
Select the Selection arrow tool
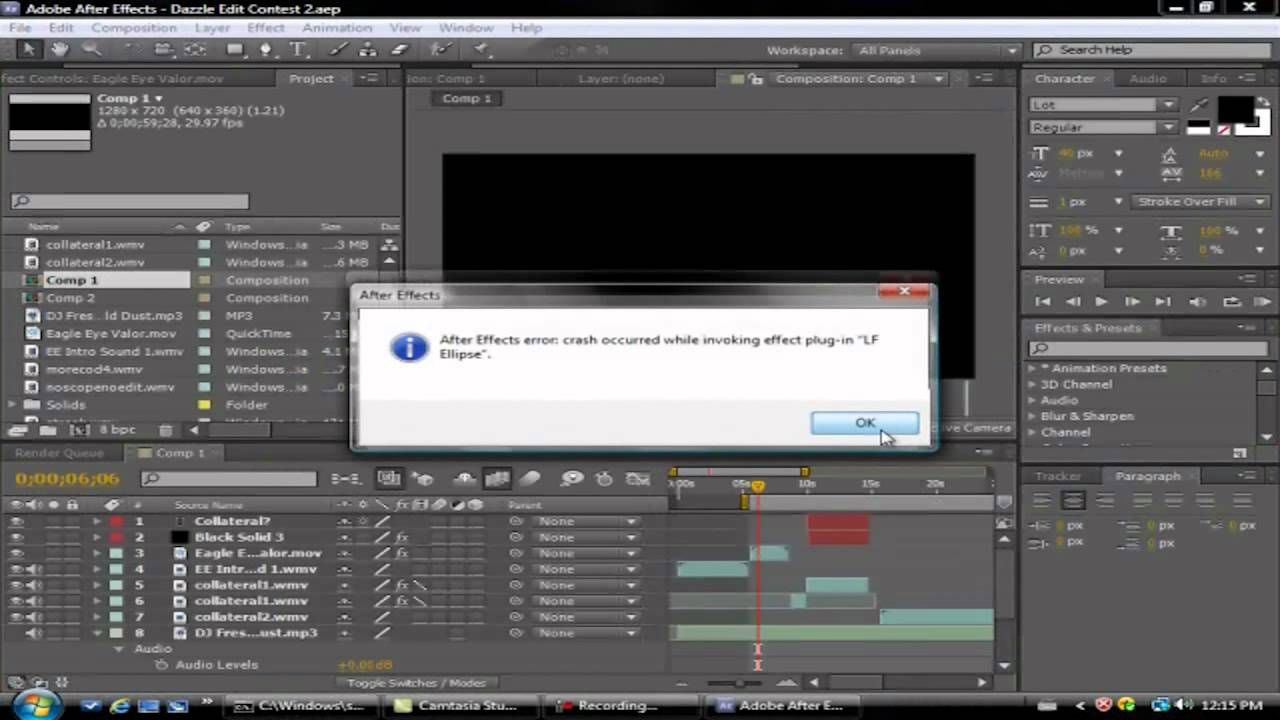[x=28, y=50]
